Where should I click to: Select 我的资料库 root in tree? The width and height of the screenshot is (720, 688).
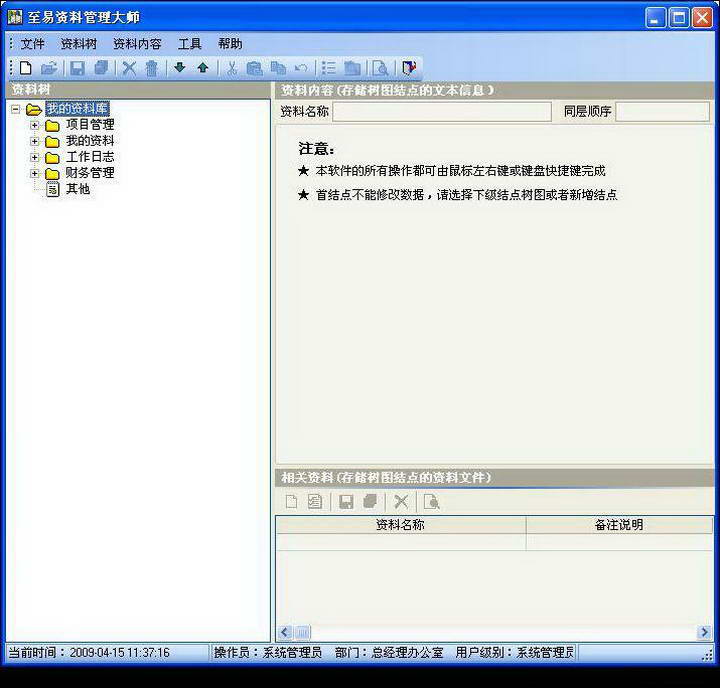[77, 109]
